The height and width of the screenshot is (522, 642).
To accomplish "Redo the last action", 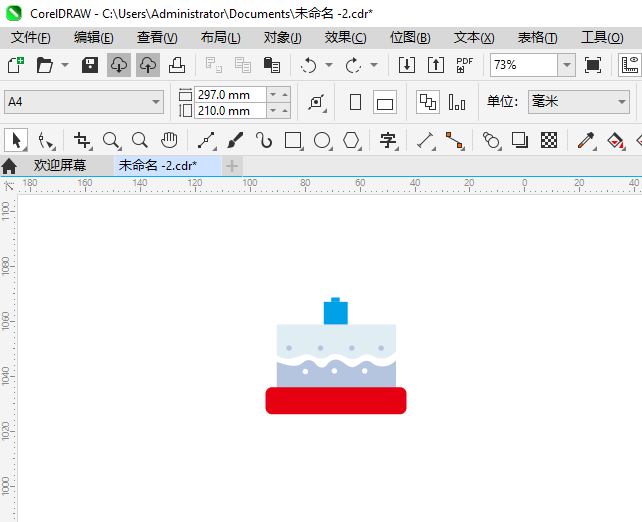I will coord(353,65).
